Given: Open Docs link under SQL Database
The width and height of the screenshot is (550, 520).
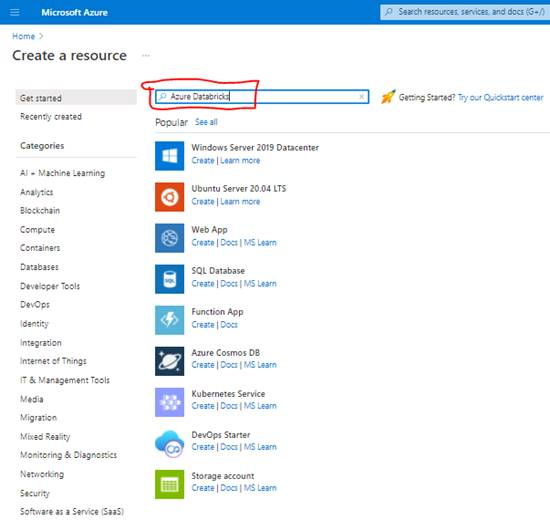Looking at the screenshot, I should pos(229,284).
